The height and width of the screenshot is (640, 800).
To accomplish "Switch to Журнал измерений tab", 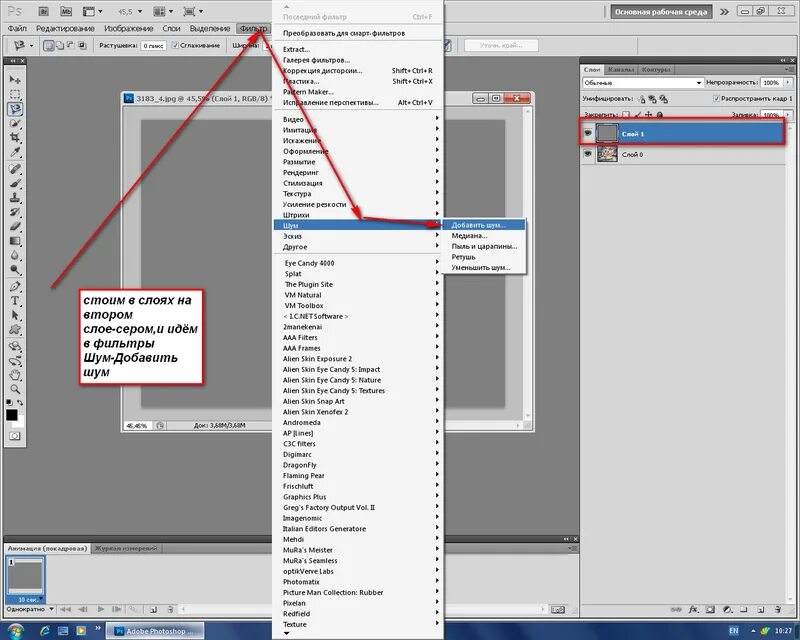I will [x=126, y=548].
